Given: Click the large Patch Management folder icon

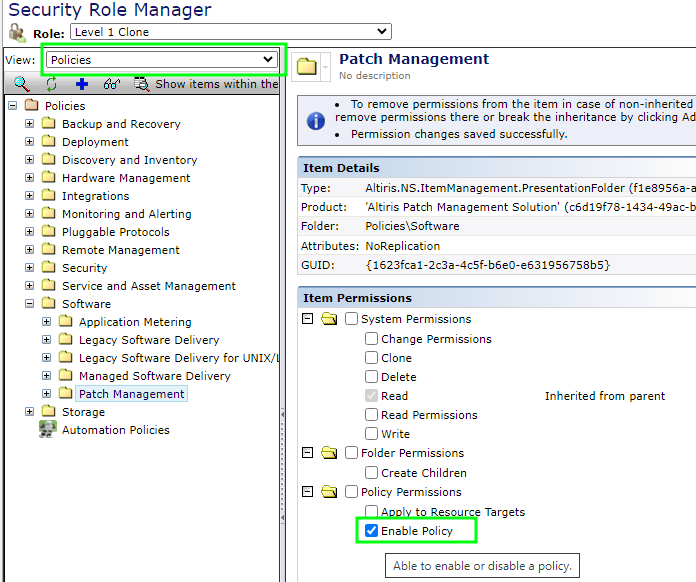Looking at the screenshot, I should click(307, 67).
